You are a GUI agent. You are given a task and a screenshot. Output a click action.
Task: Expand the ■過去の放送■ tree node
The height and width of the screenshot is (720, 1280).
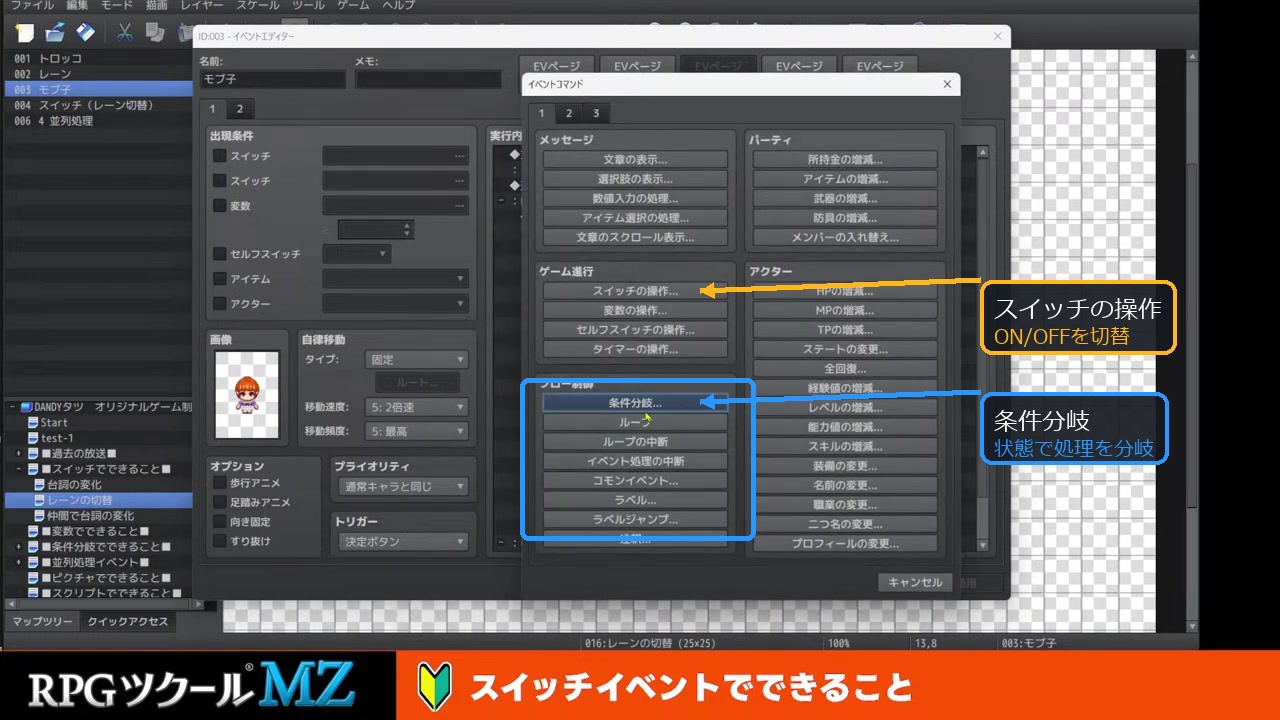[x=19, y=454]
